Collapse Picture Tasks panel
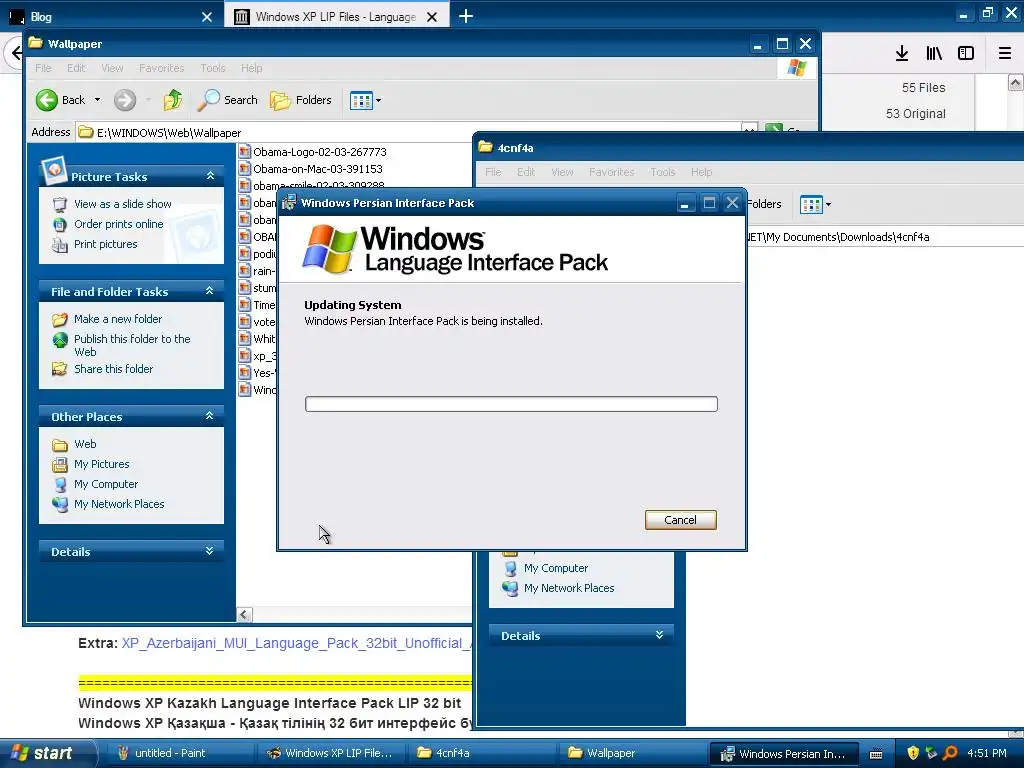The width and height of the screenshot is (1024, 768). [210, 176]
